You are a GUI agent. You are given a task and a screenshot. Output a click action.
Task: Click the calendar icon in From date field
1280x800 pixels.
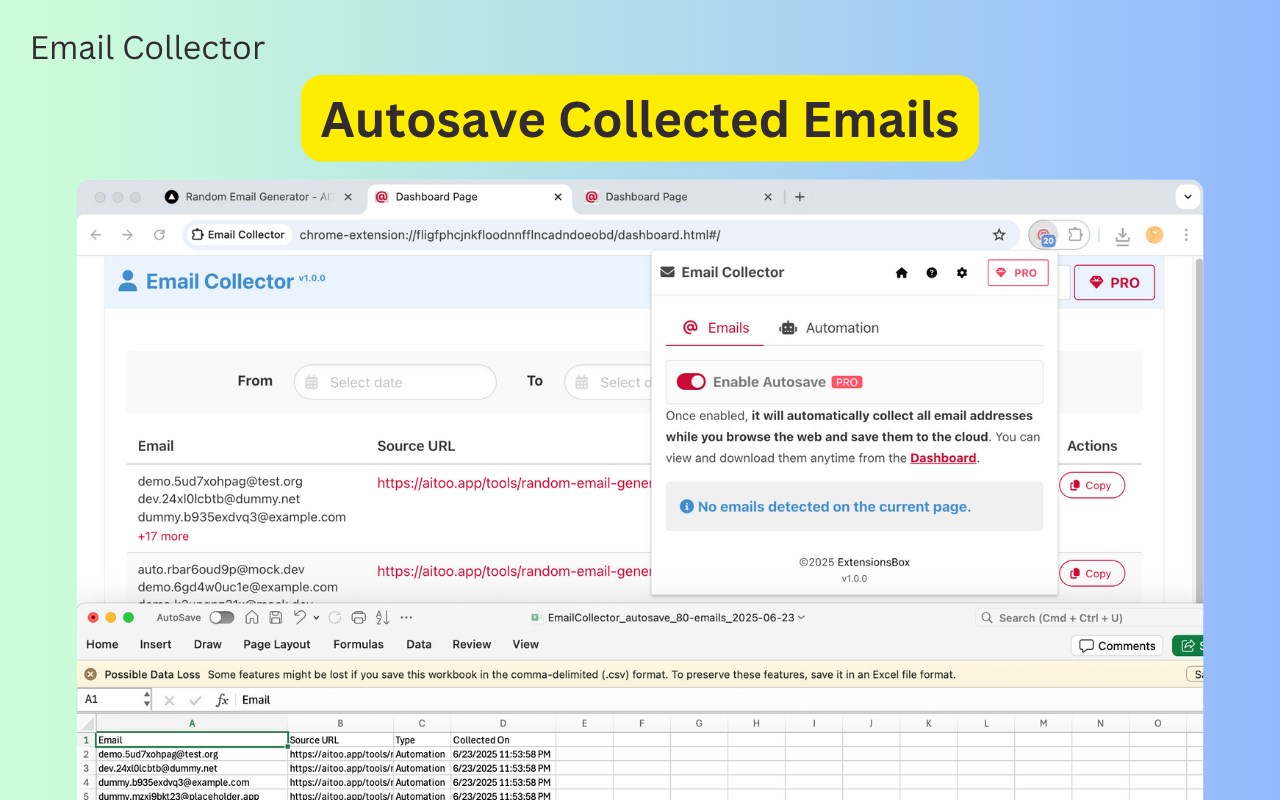click(x=312, y=382)
